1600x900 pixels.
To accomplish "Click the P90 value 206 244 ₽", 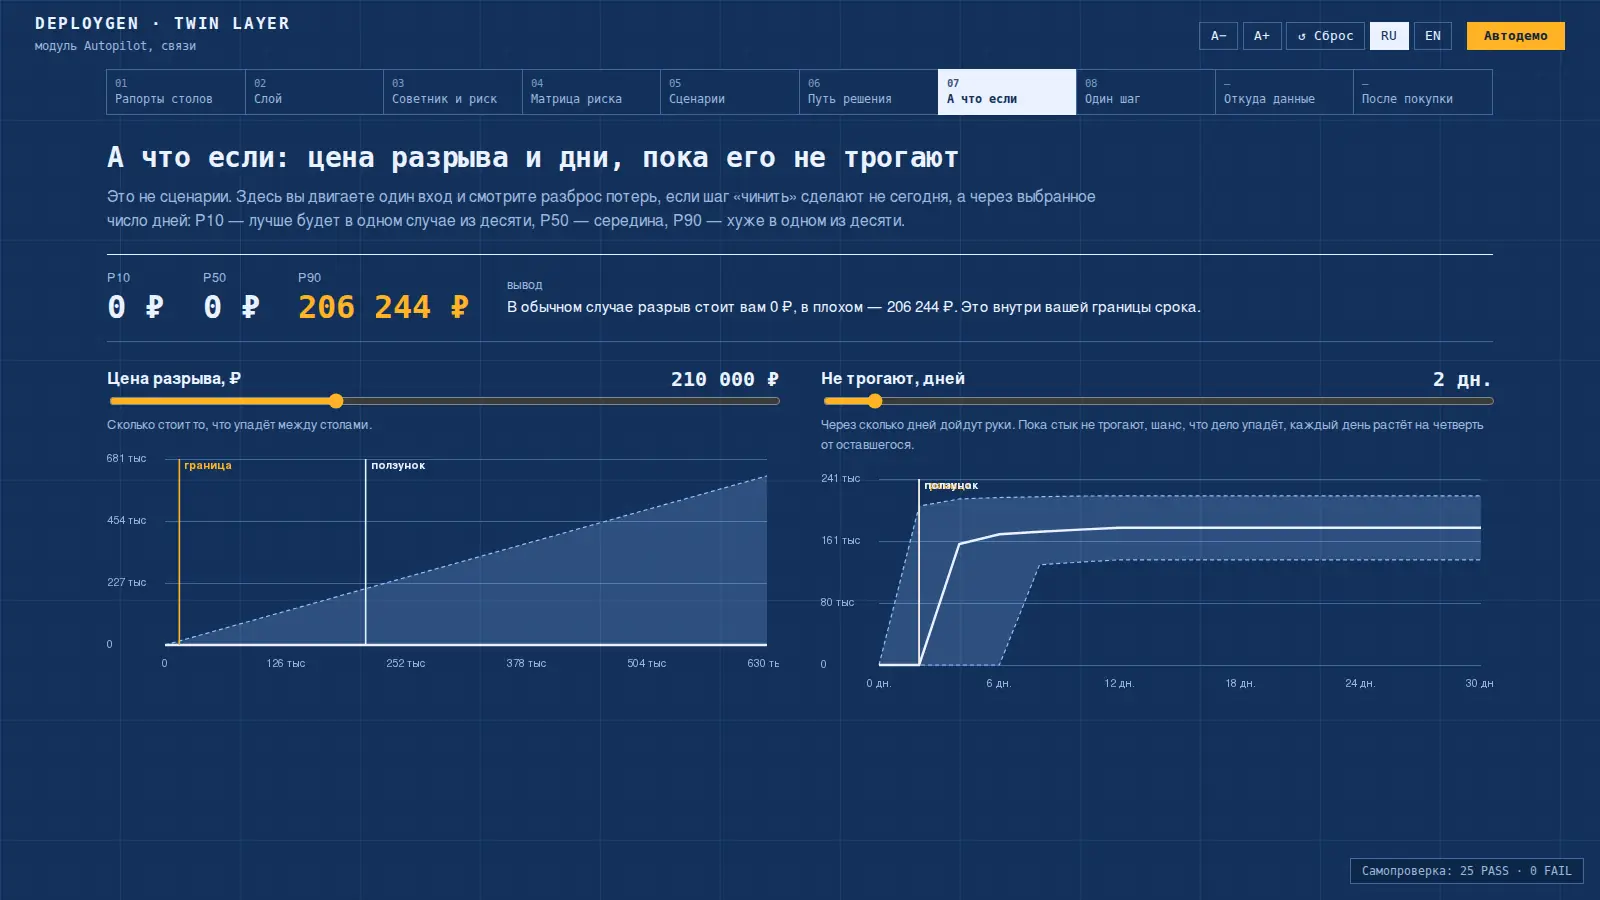I will [x=383, y=307].
